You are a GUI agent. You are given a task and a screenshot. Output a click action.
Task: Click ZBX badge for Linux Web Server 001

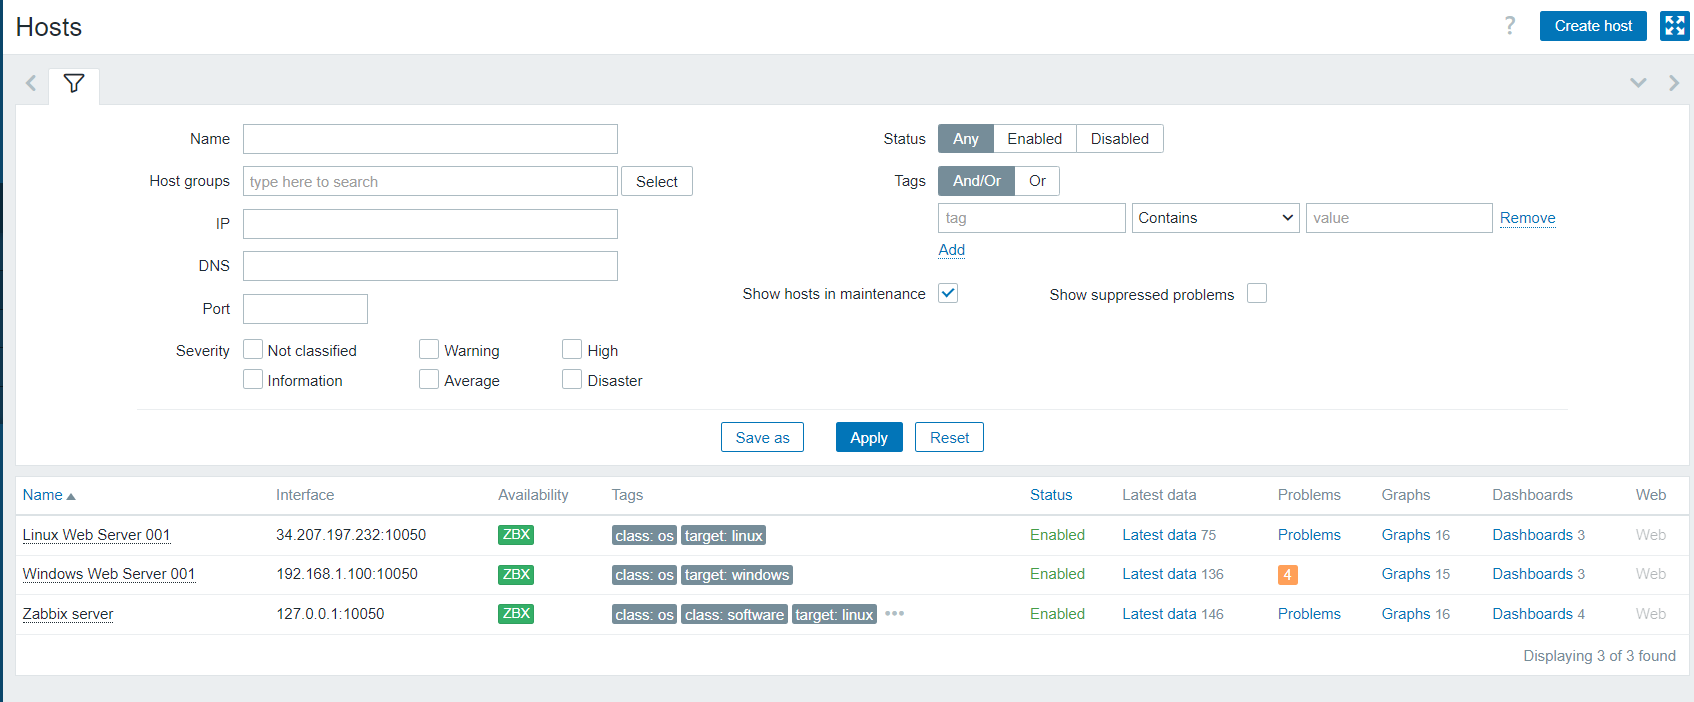[x=516, y=535]
